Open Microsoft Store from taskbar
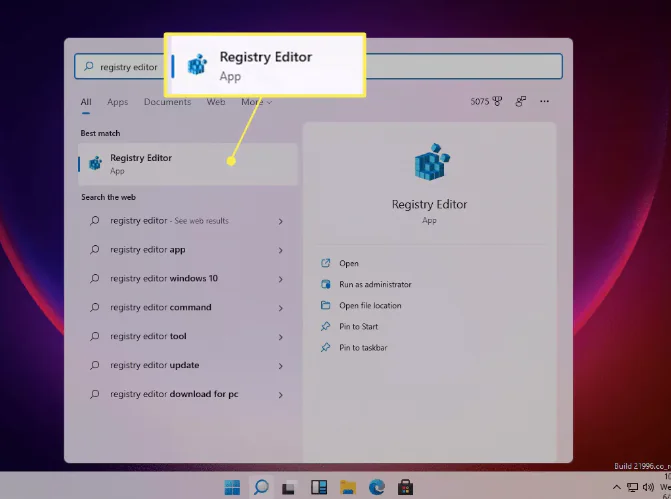 (x=405, y=487)
